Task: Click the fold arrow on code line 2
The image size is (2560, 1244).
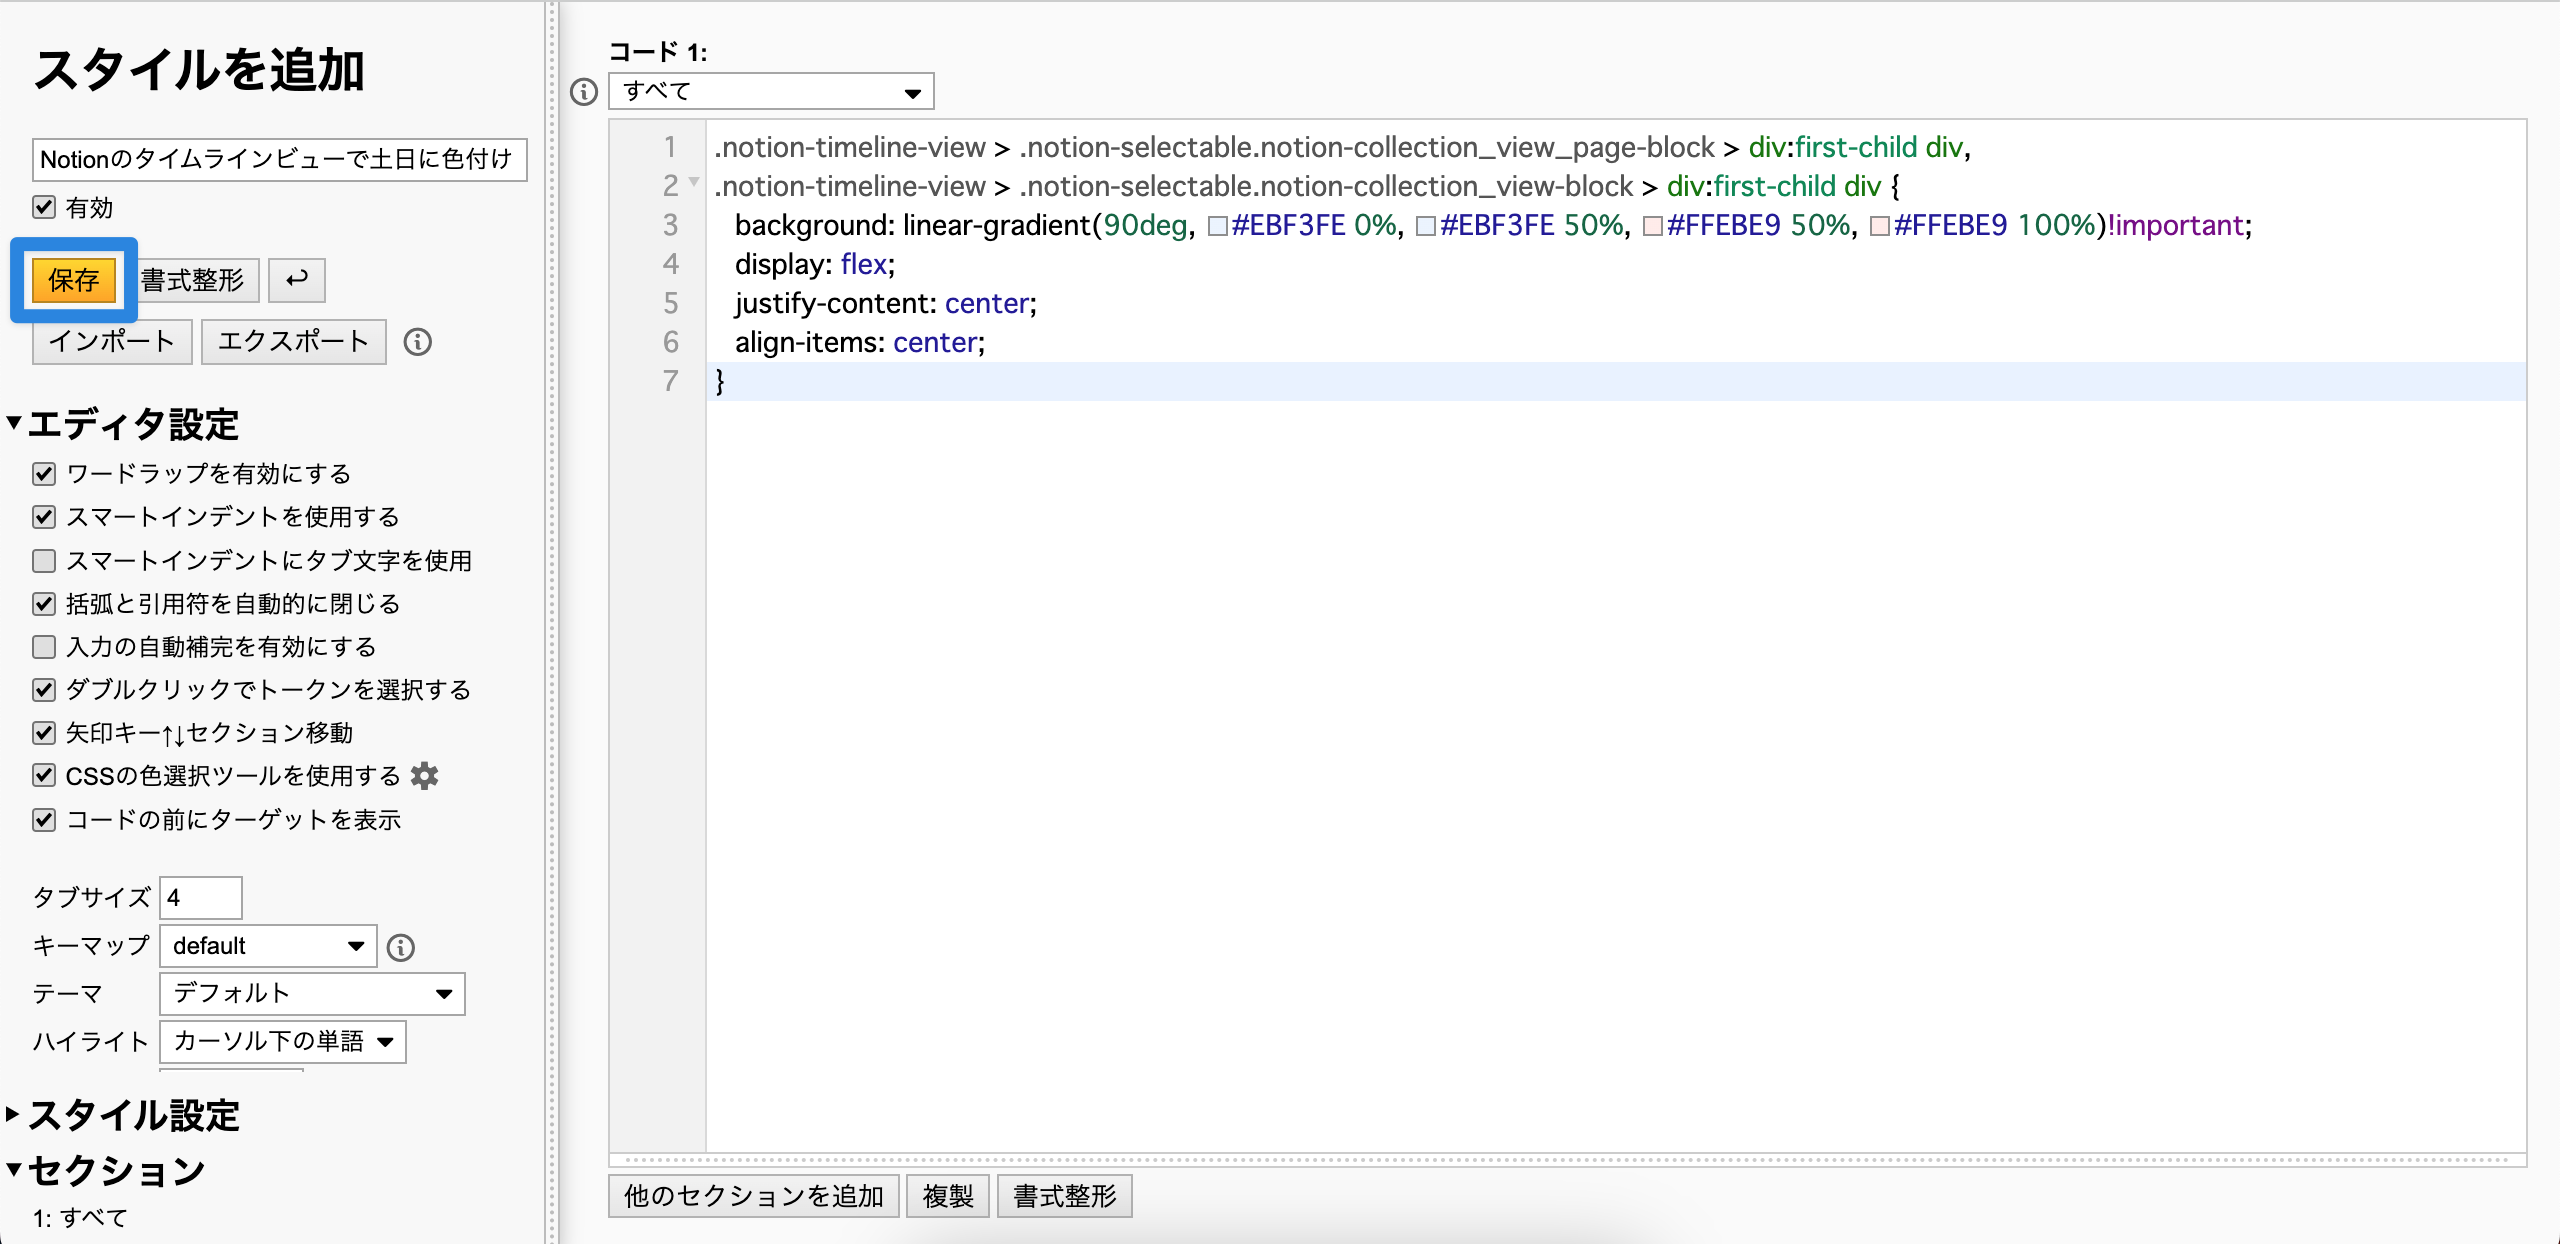Action: [694, 182]
